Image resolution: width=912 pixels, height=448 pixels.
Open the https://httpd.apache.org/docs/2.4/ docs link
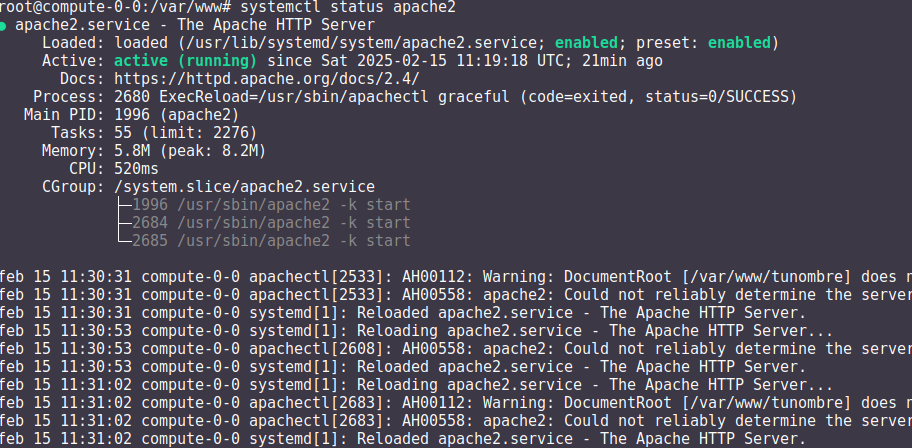(x=266, y=79)
